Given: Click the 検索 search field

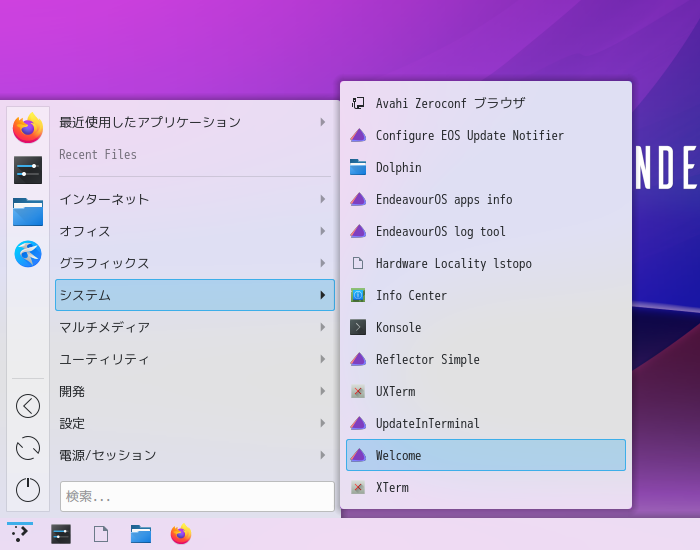Looking at the screenshot, I should pos(197,496).
